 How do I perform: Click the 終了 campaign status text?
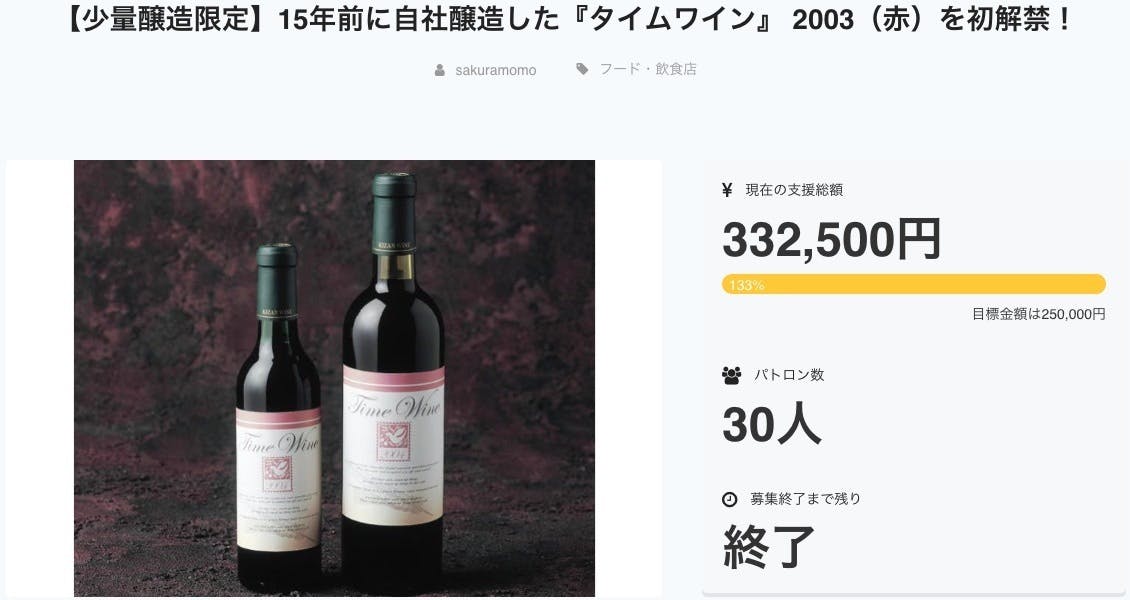(x=769, y=546)
